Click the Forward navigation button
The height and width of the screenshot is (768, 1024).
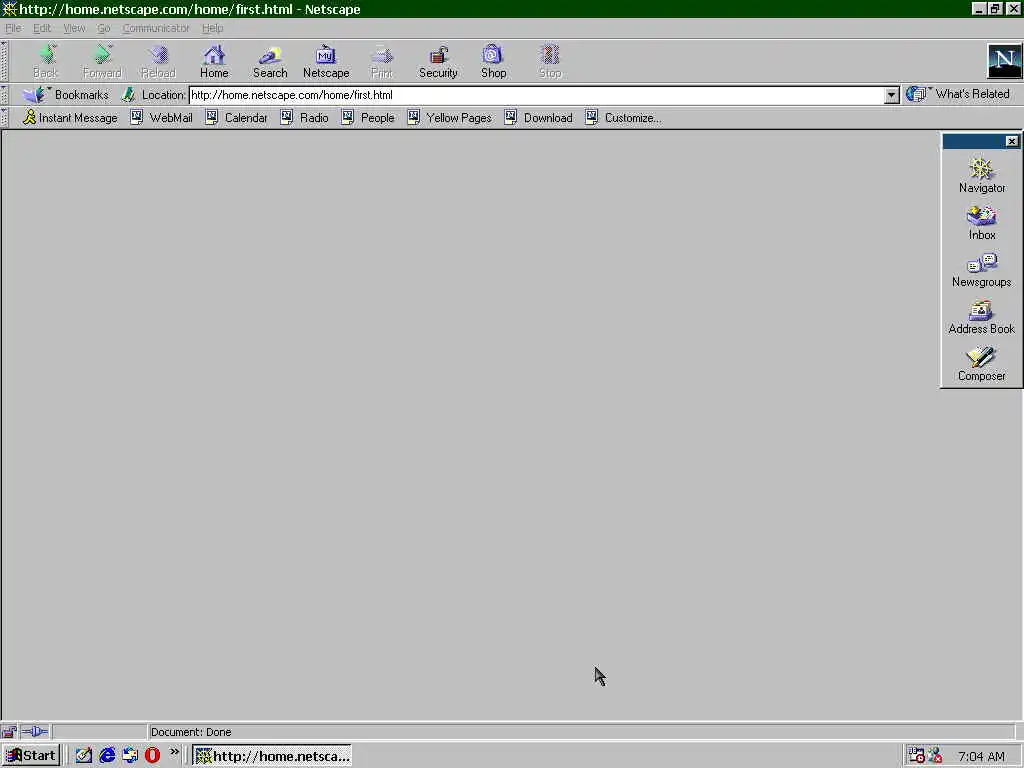[x=102, y=61]
